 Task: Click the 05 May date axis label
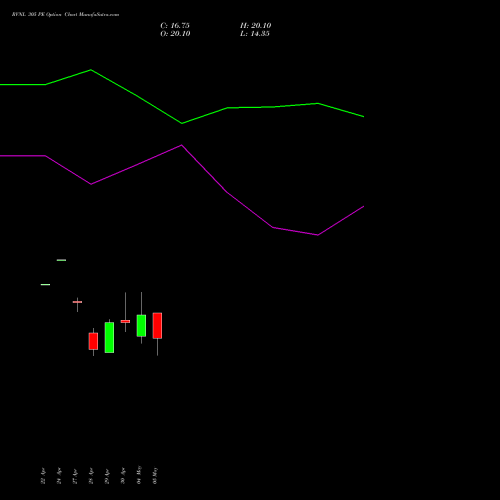tap(155, 475)
